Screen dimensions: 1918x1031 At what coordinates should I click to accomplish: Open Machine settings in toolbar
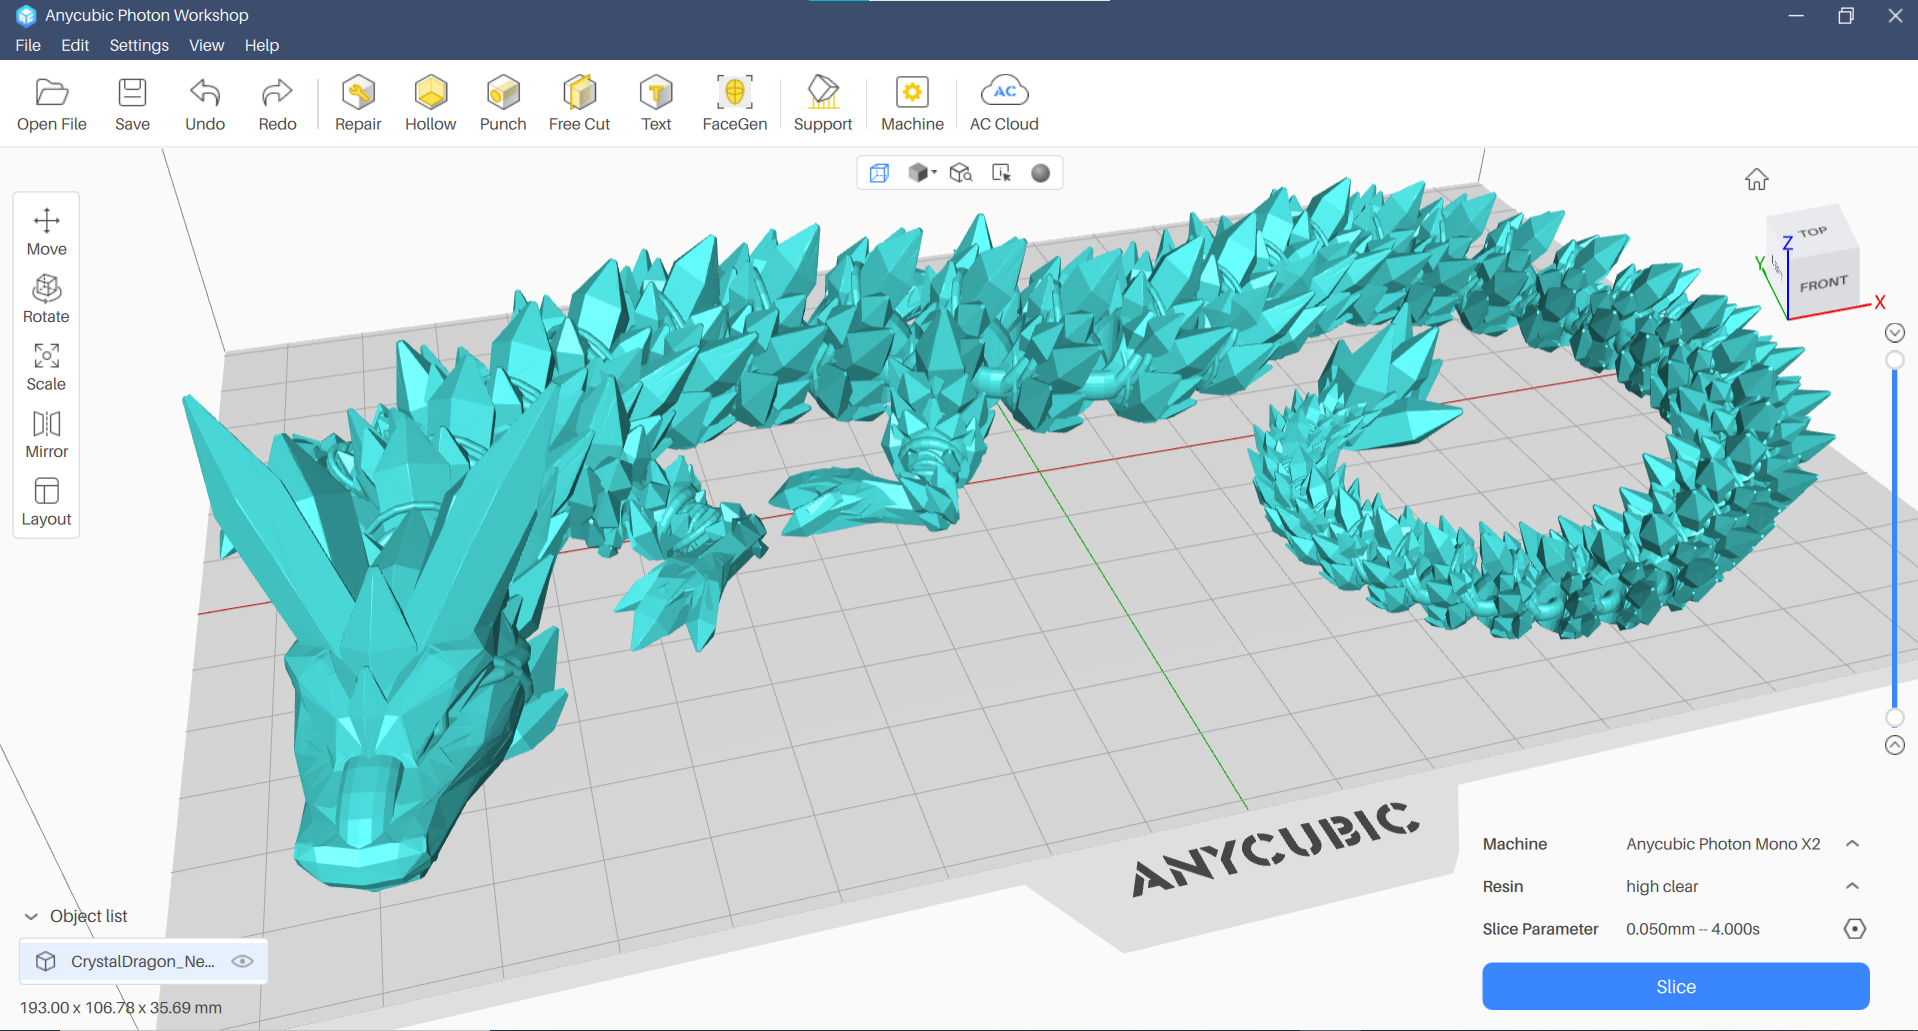pyautogui.click(x=912, y=104)
